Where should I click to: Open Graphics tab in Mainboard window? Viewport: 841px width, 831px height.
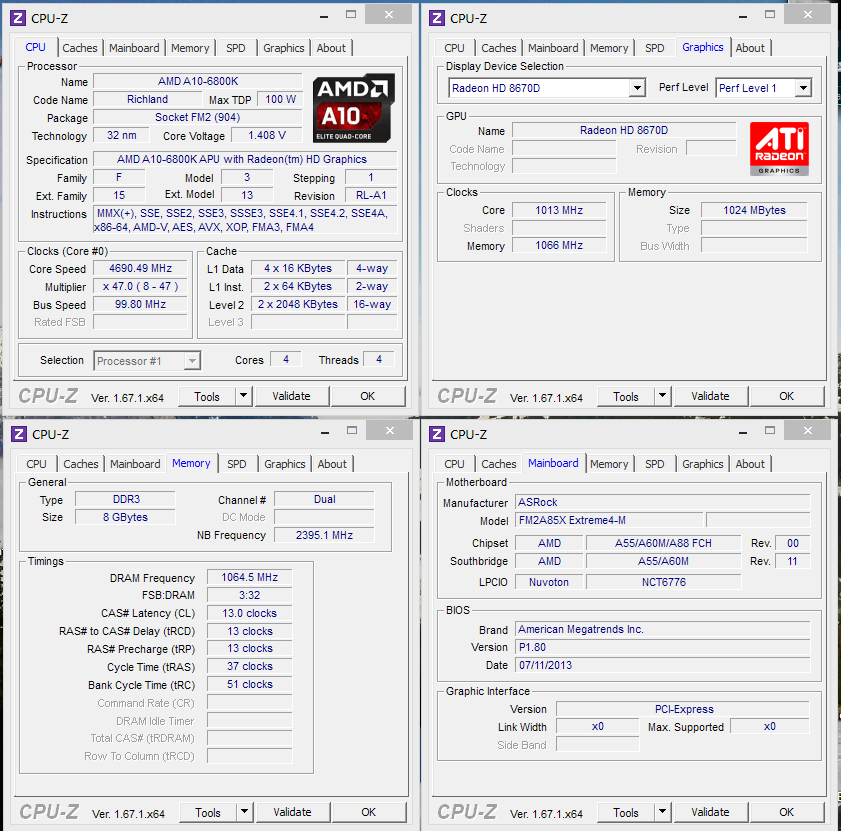click(x=703, y=464)
